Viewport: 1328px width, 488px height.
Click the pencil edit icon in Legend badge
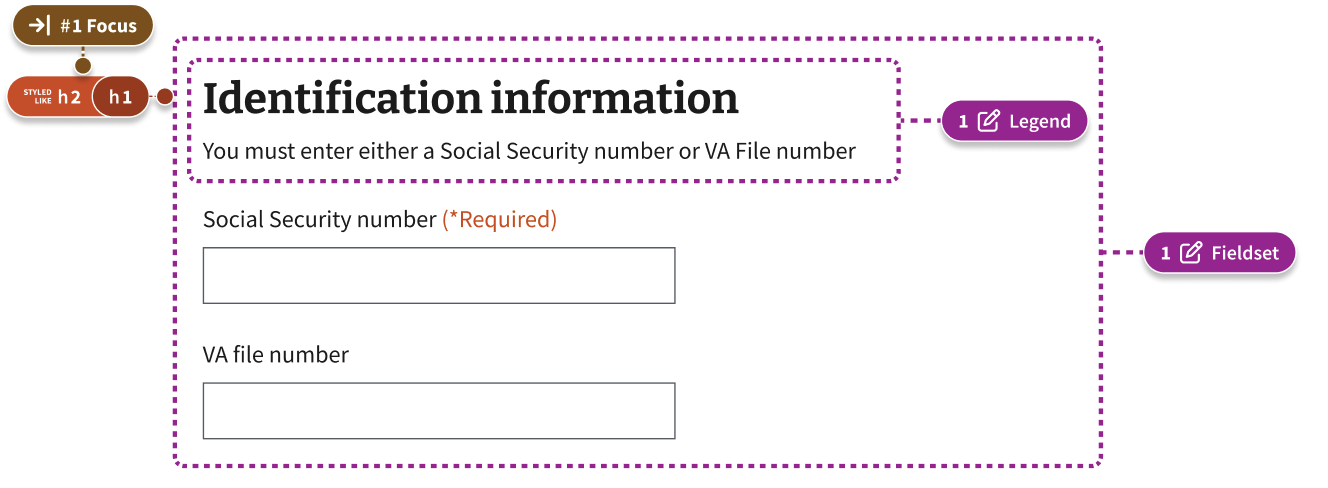pyautogui.click(x=988, y=122)
